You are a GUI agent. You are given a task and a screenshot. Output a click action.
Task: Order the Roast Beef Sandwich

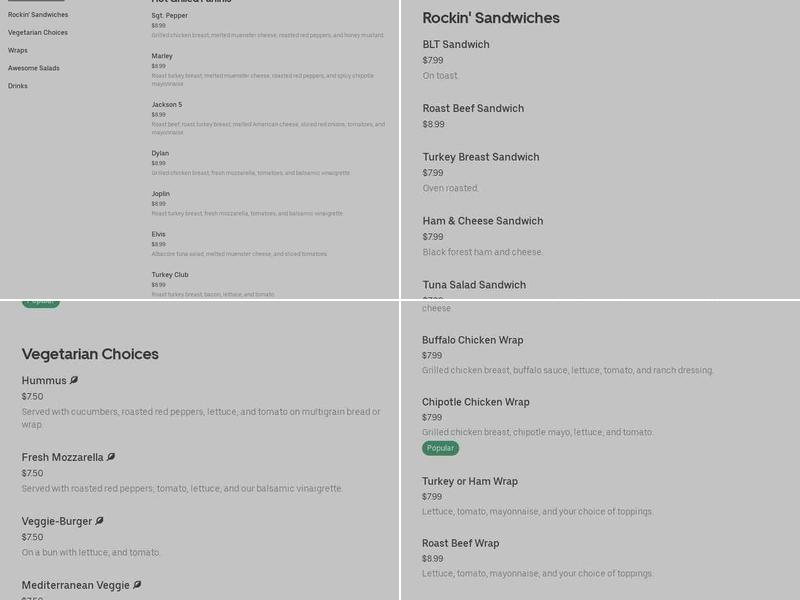pyautogui.click(x=471, y=108)
